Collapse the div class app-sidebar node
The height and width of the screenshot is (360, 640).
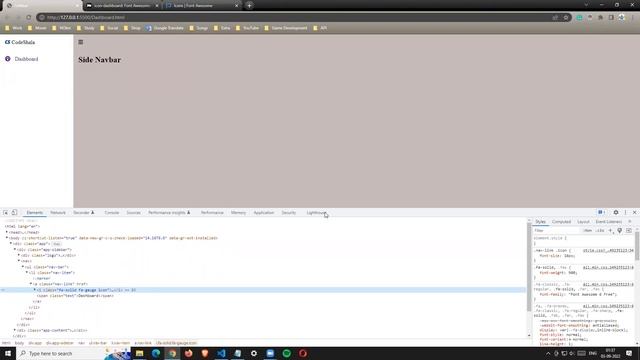(15, 249)
